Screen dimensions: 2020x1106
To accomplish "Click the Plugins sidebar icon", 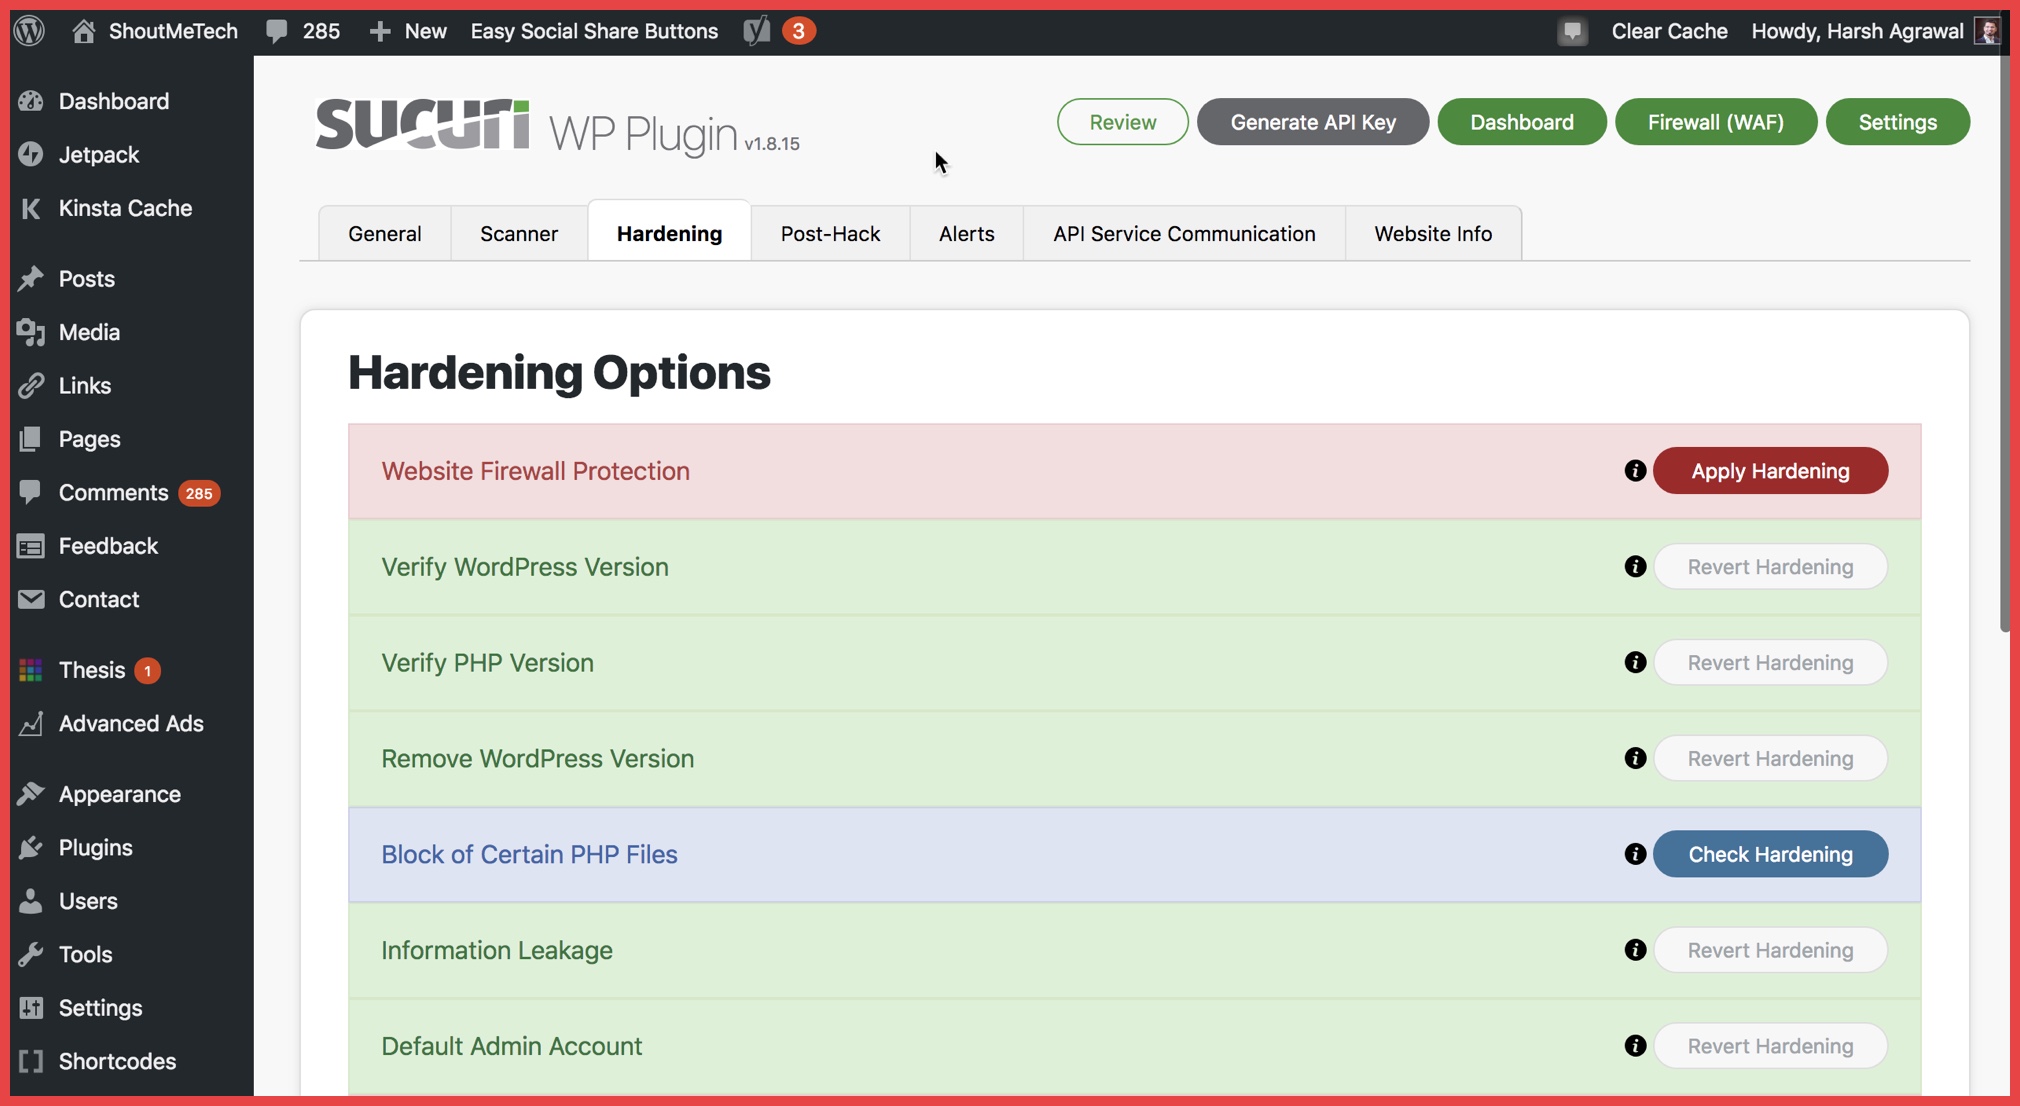I will tap(30, 847).
